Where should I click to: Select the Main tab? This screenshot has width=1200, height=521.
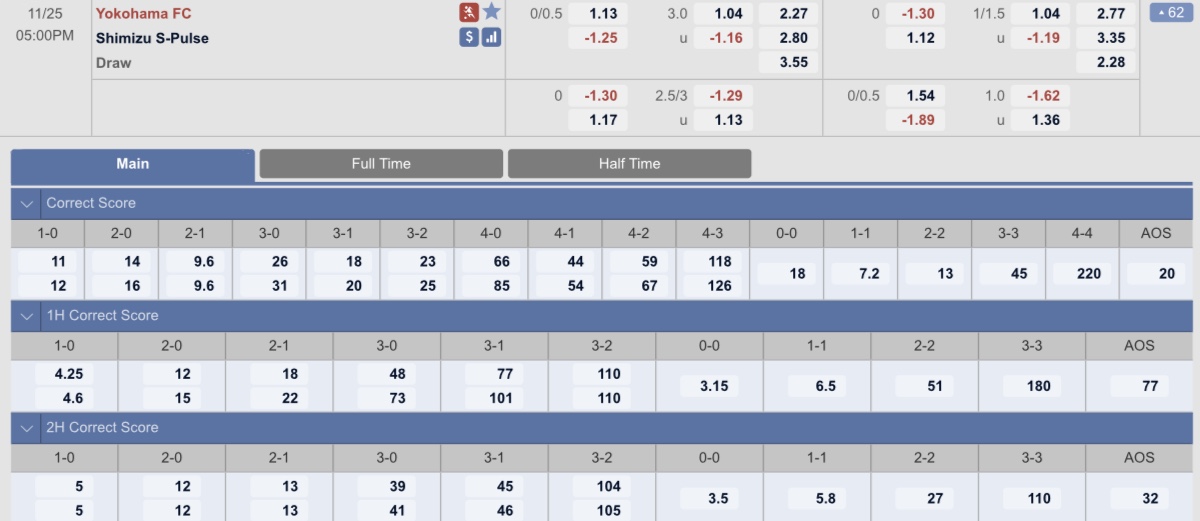point(133,164)
